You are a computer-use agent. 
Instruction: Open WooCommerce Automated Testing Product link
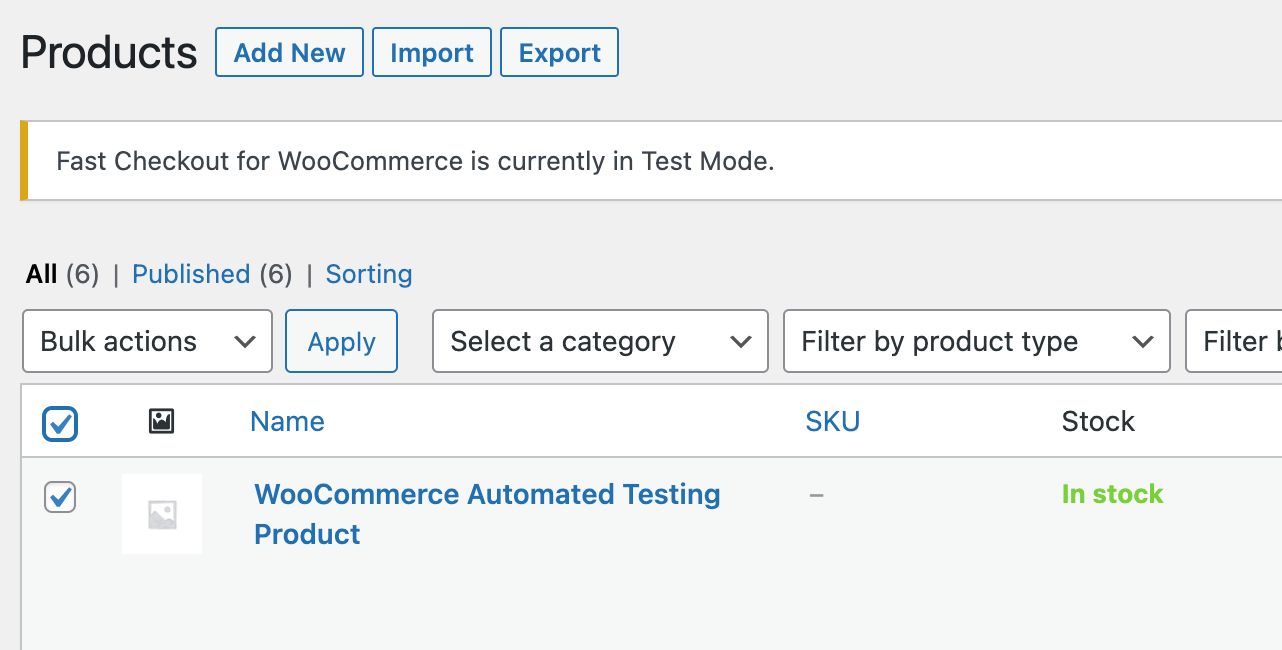(x=487, y=495)
